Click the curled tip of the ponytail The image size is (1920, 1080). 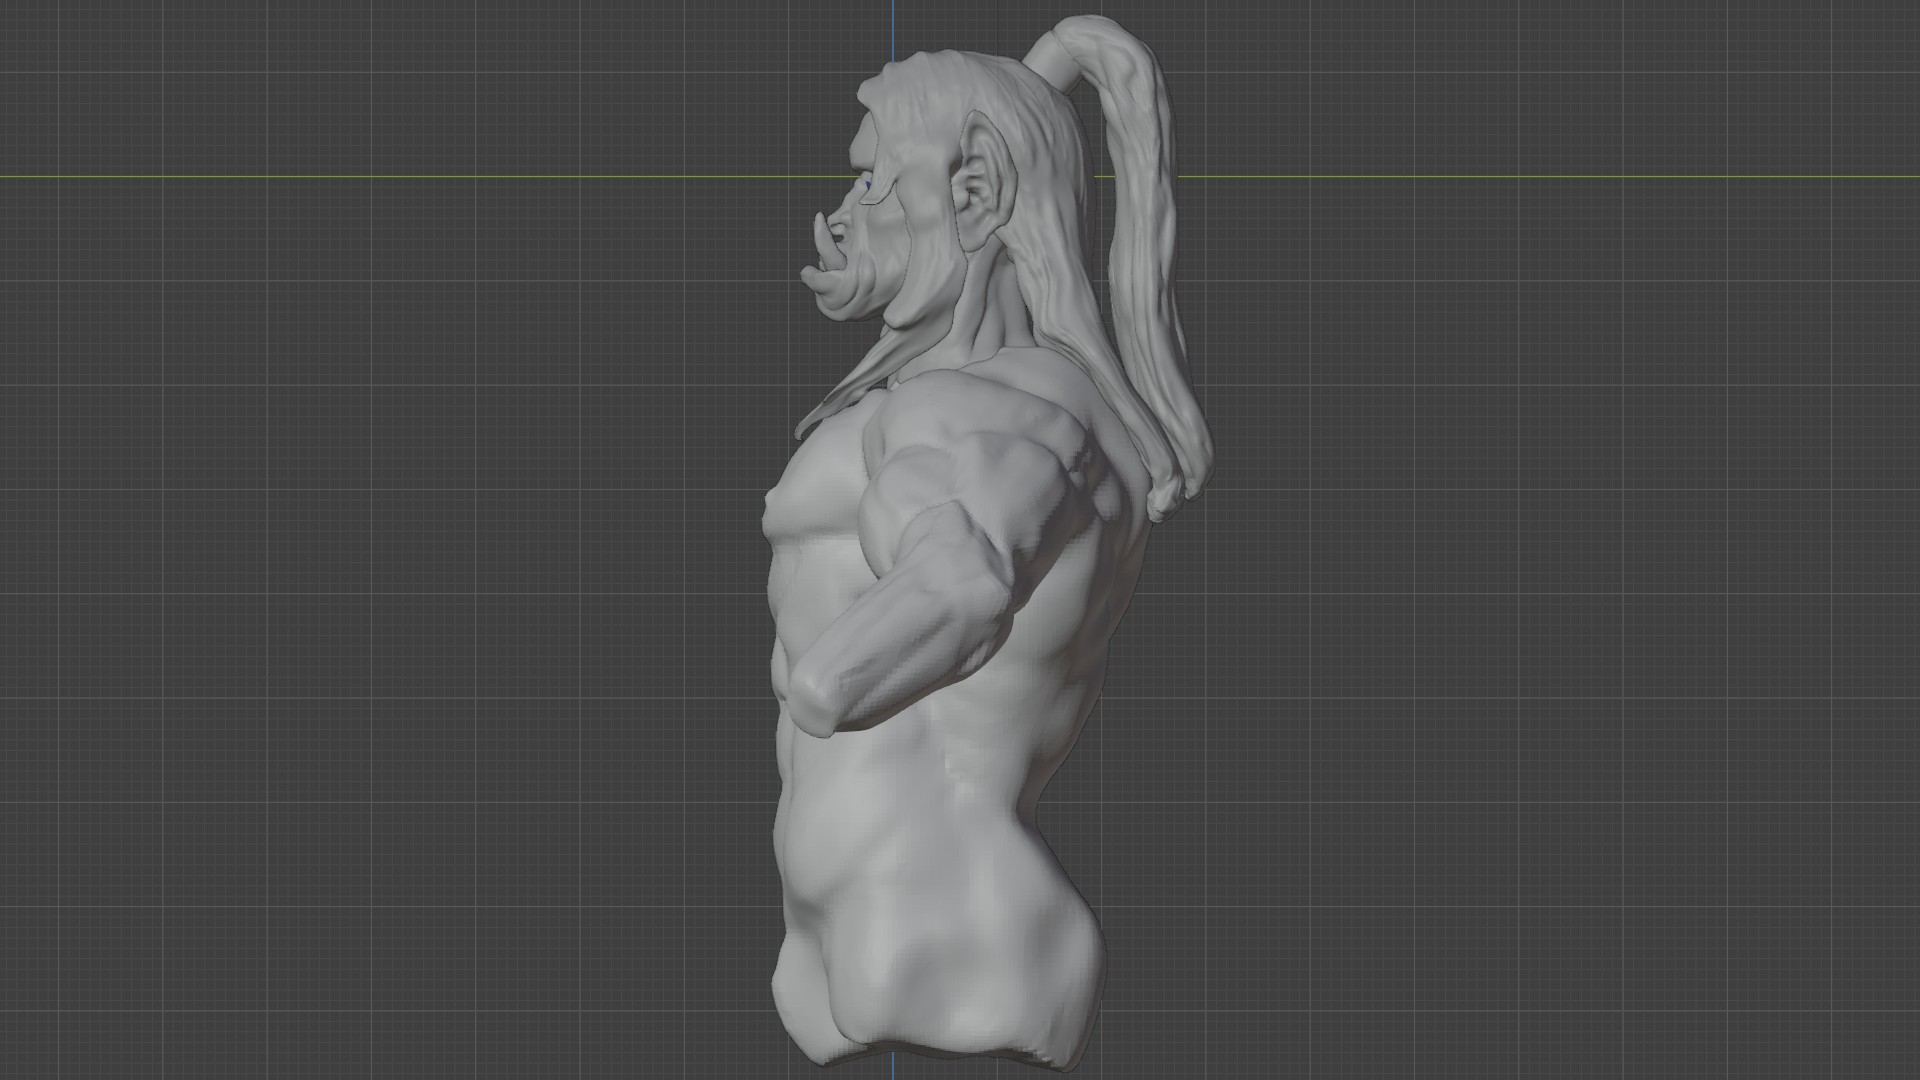[x=1166, y=498]
